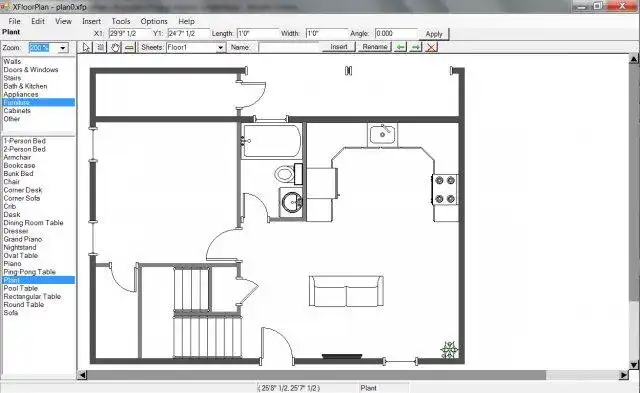This screenshot has width=640, height=393.
Task: Open the Edit menu
Action: click(x=38, y=21)
